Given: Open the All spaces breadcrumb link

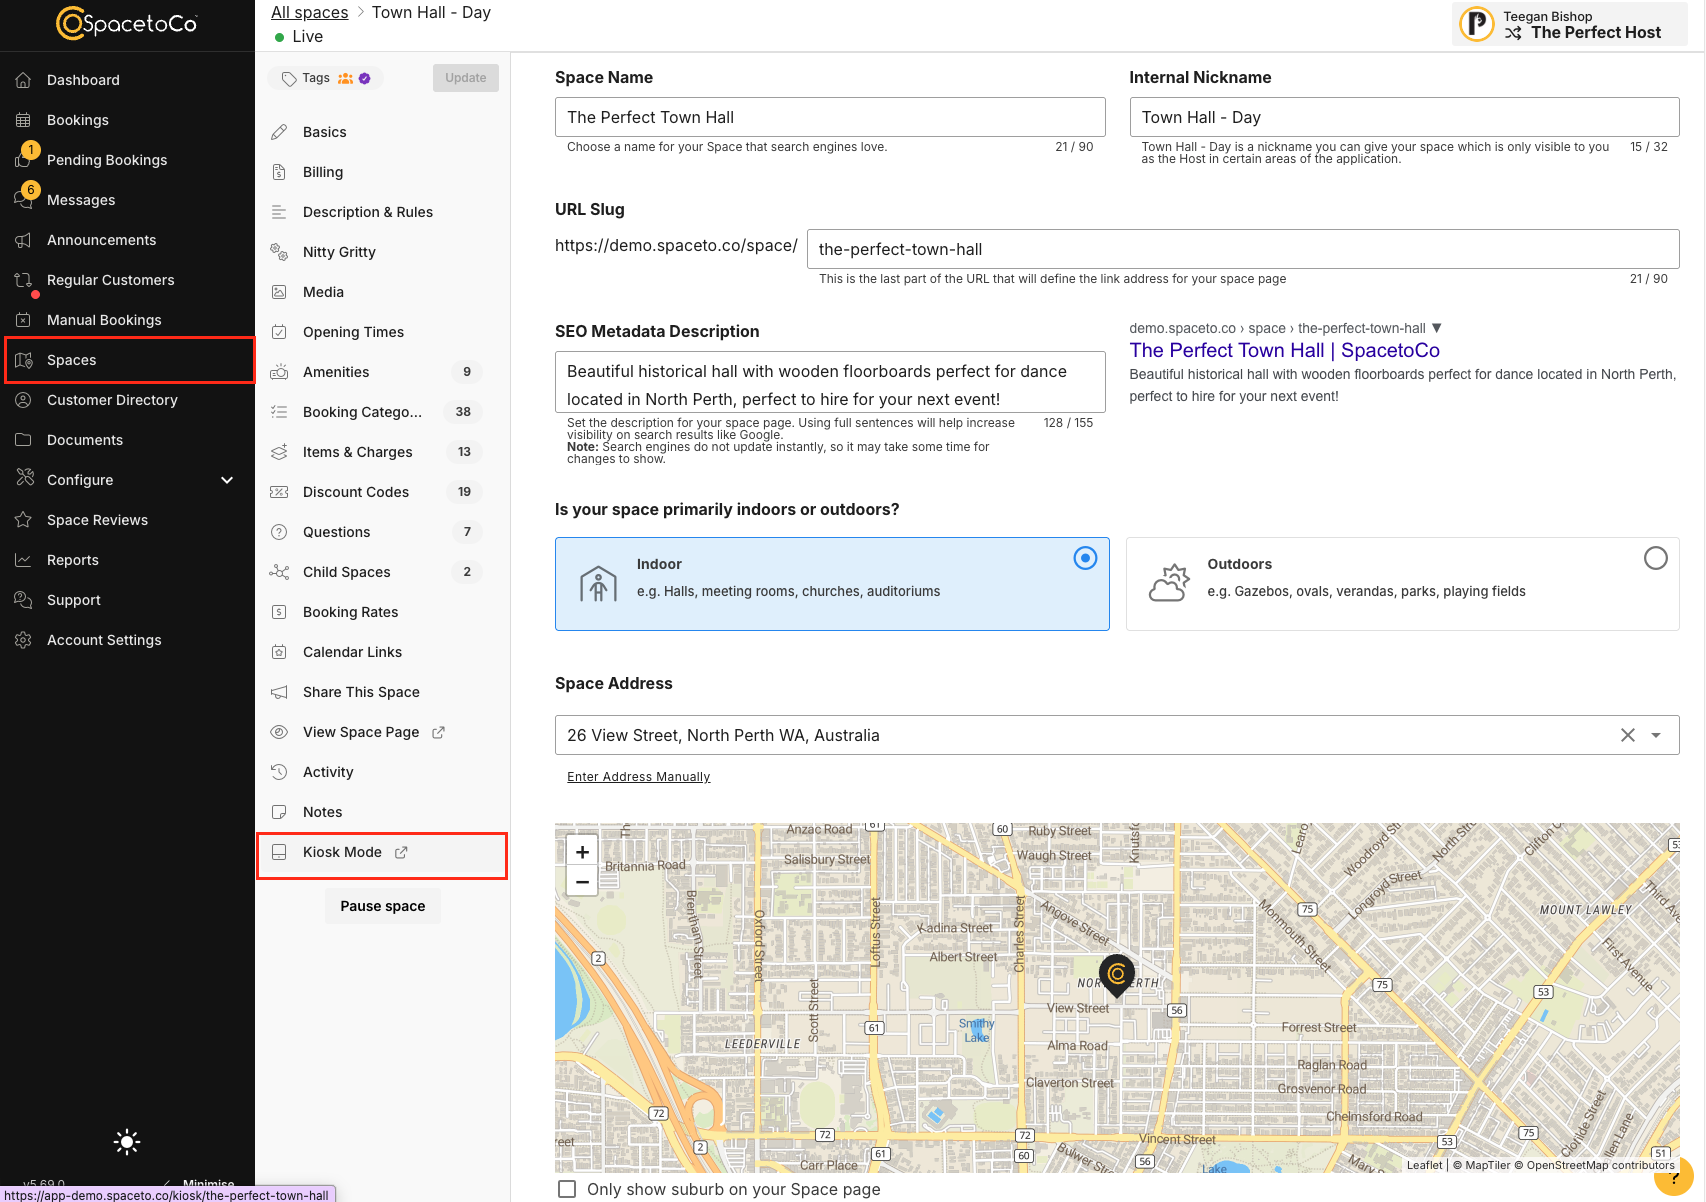Looking at the screenshot, I should click(310, 12).
